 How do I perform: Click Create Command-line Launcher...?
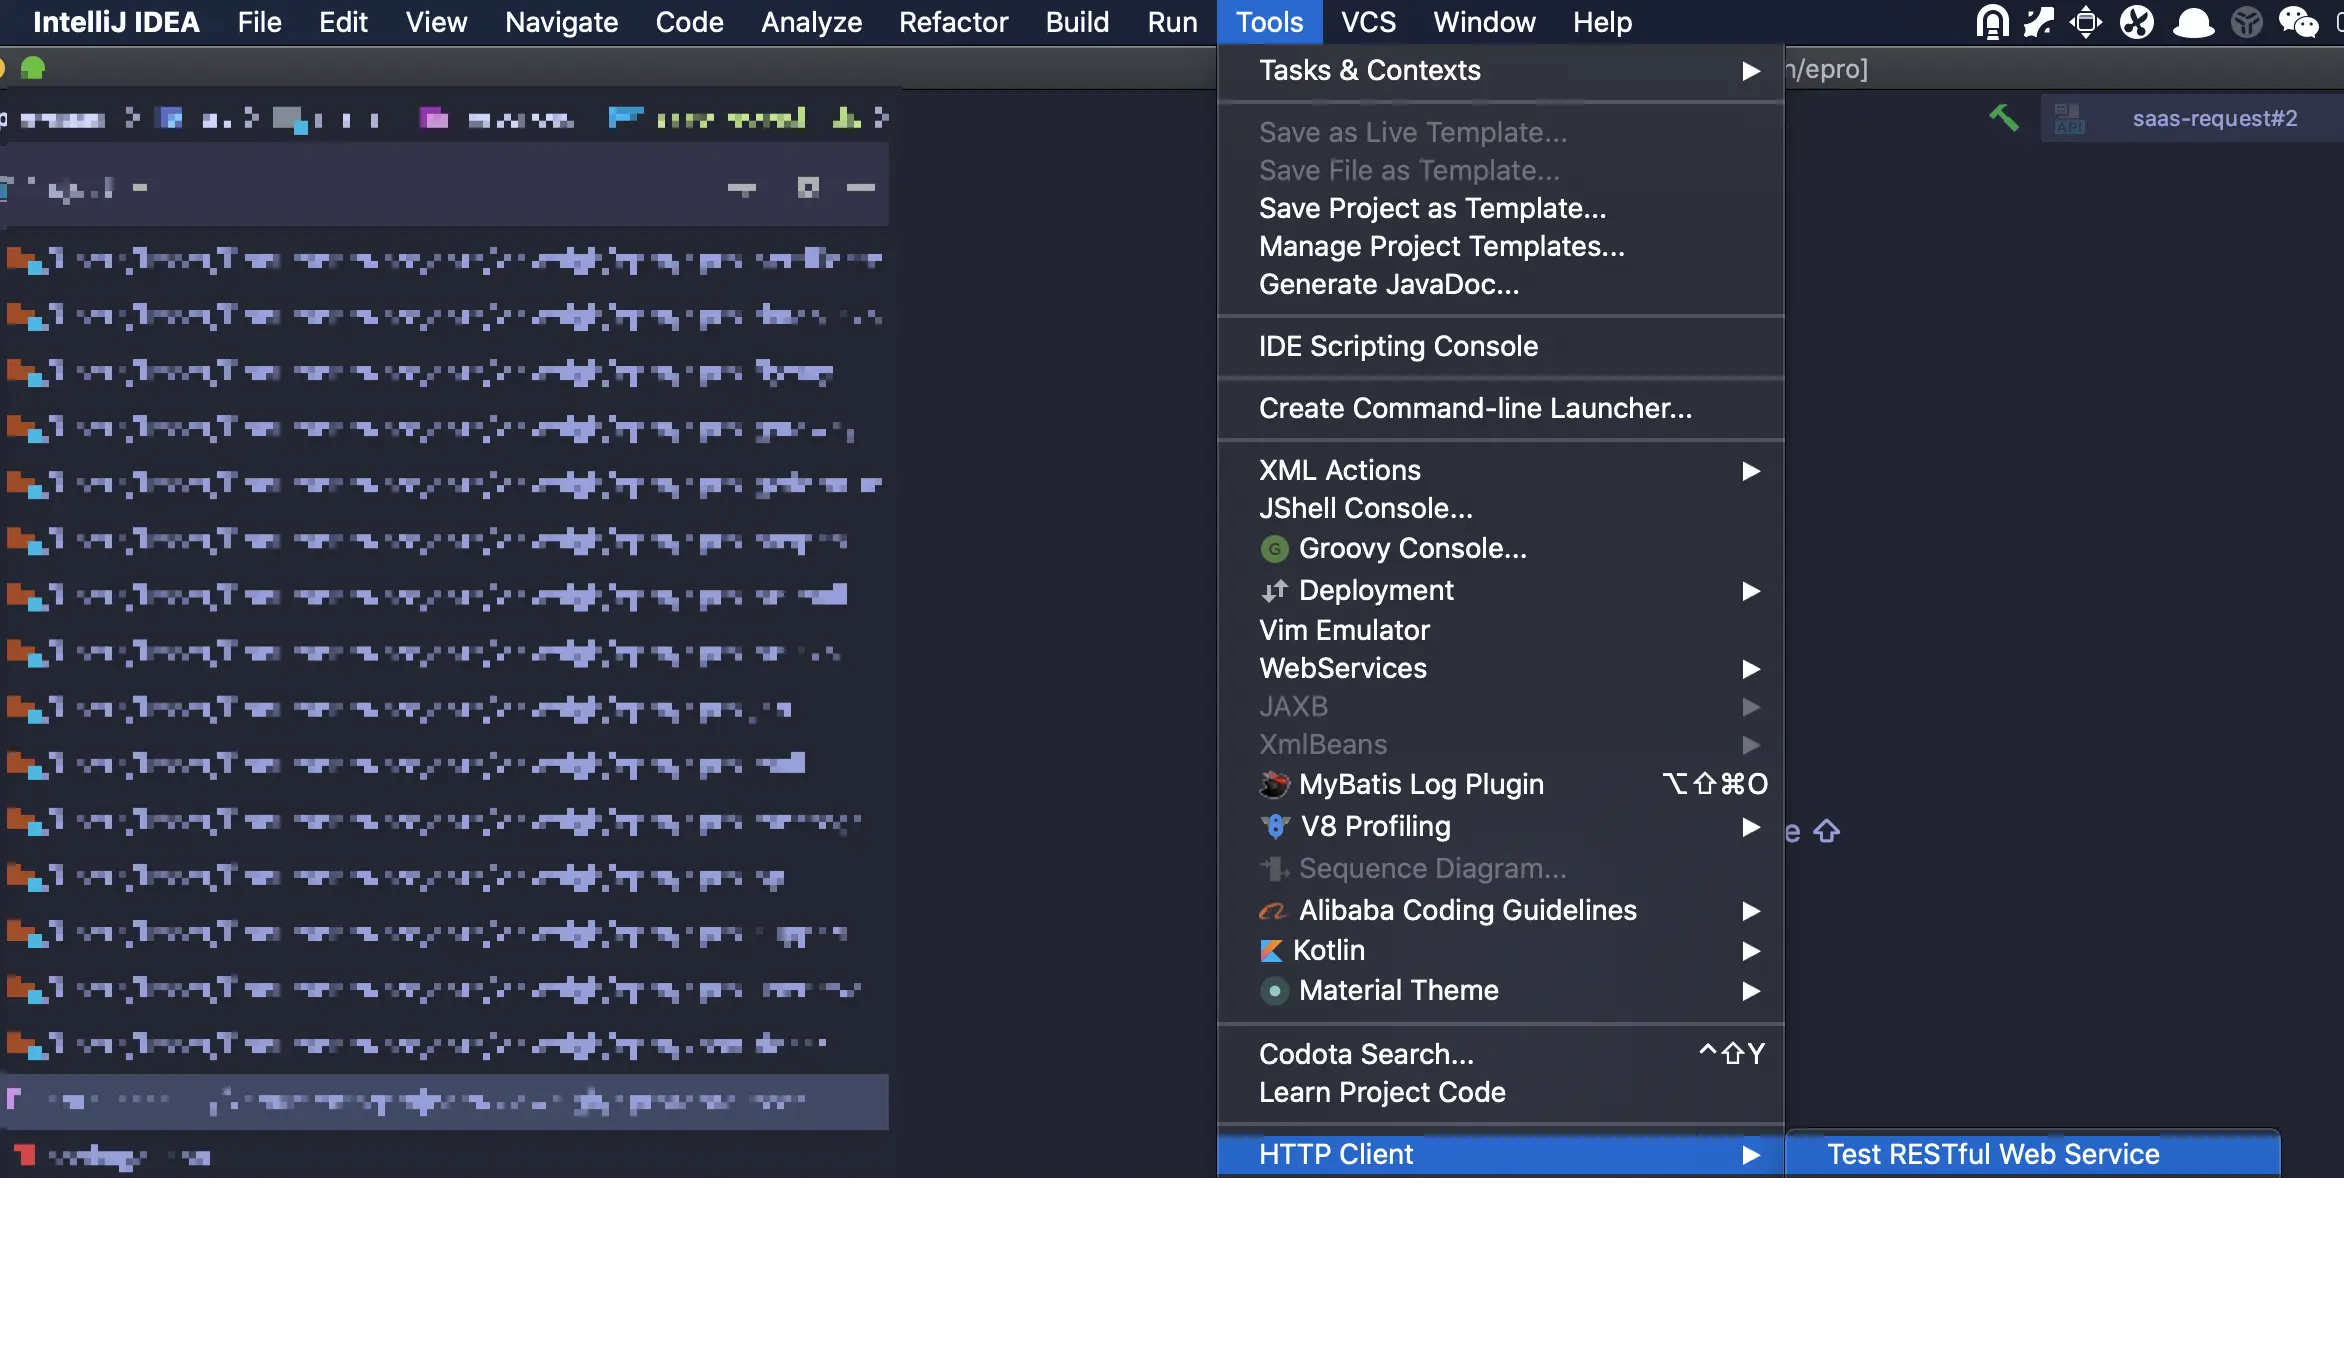coord(1475,409)
